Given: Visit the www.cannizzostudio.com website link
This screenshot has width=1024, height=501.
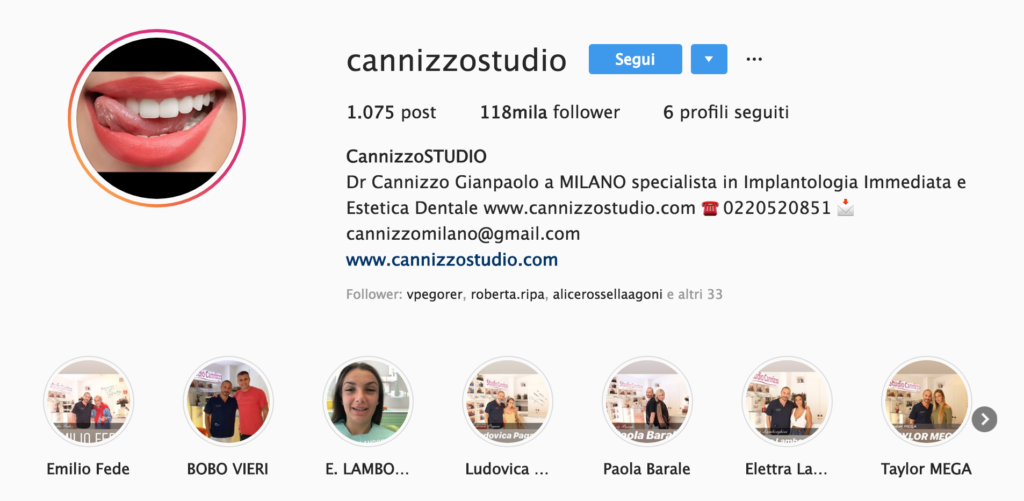Looking at the screenshot, I should click(x=452, y=260).
